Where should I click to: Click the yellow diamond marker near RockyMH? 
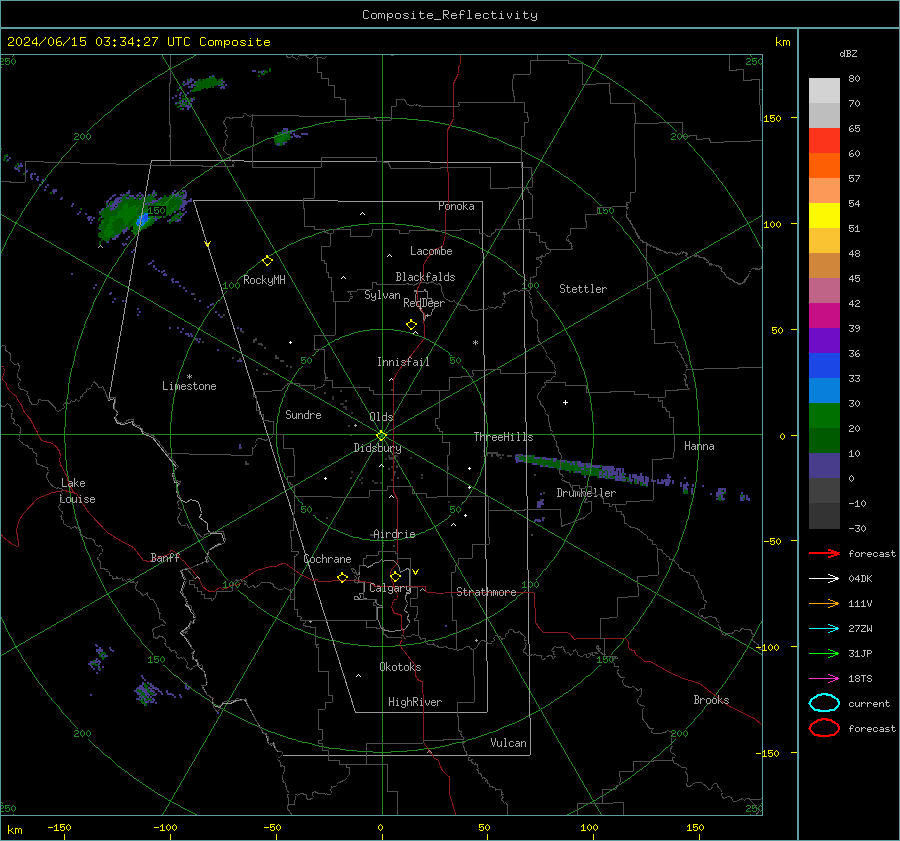(267, 261)
